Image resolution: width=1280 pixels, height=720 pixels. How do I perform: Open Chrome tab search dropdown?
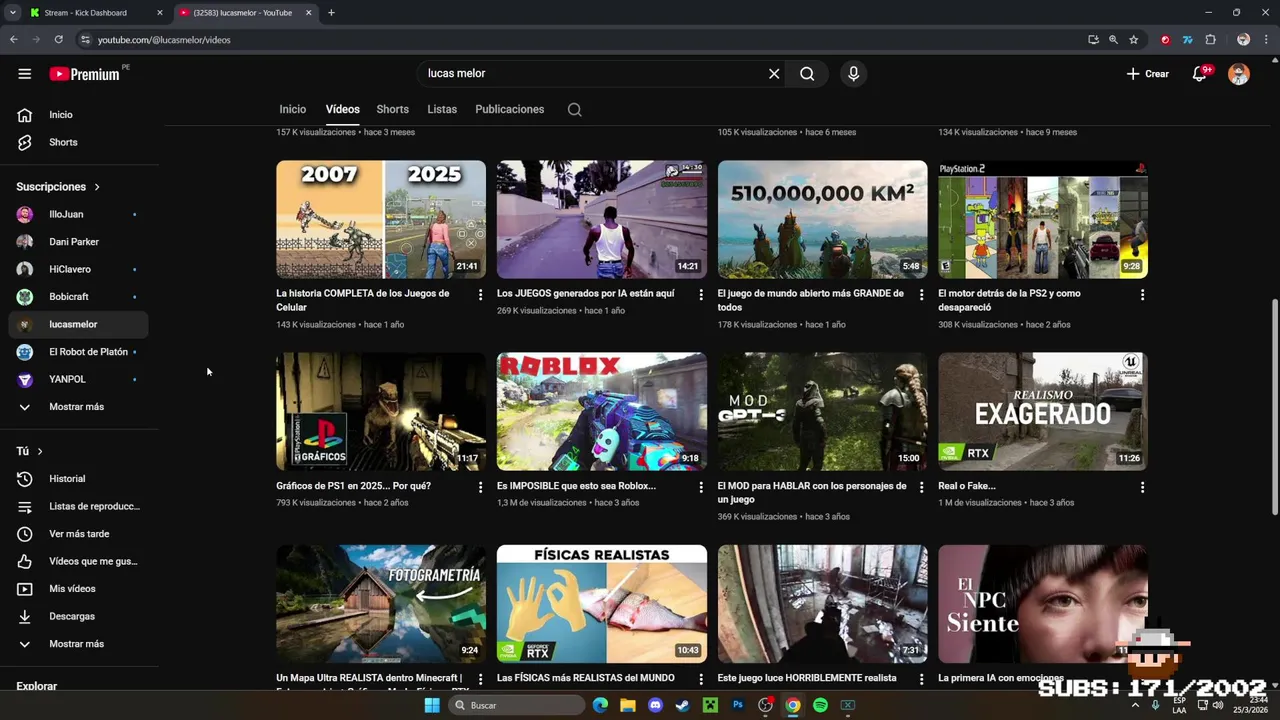pos(13,13)
